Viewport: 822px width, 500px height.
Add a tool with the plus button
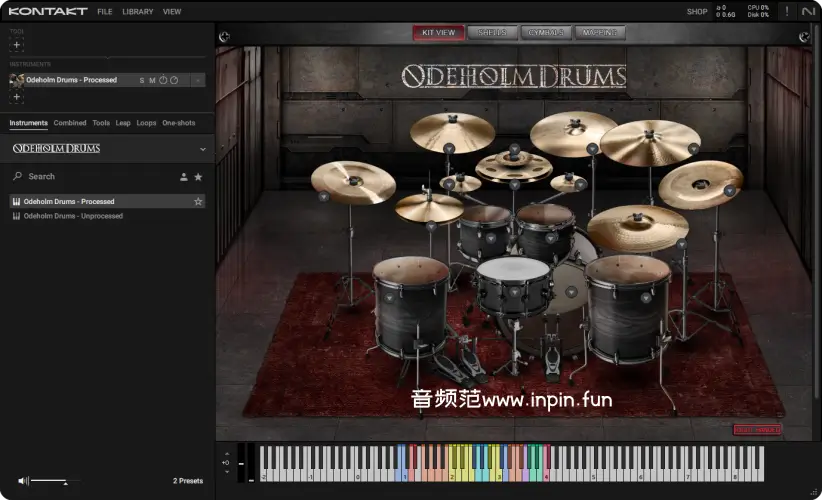pyautogui.click(x=16, y=45)
